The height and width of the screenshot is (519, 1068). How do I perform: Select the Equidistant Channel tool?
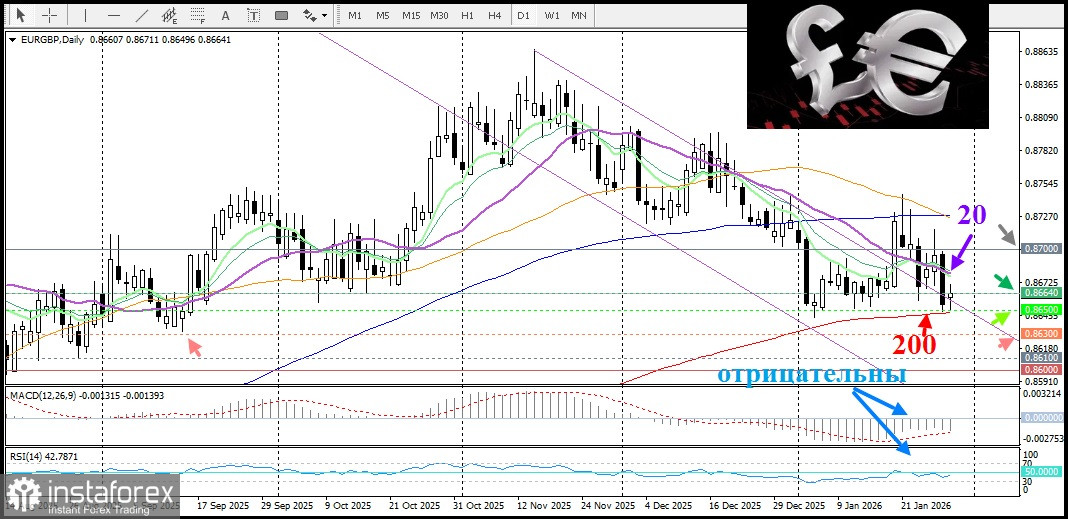click(170, 14)
